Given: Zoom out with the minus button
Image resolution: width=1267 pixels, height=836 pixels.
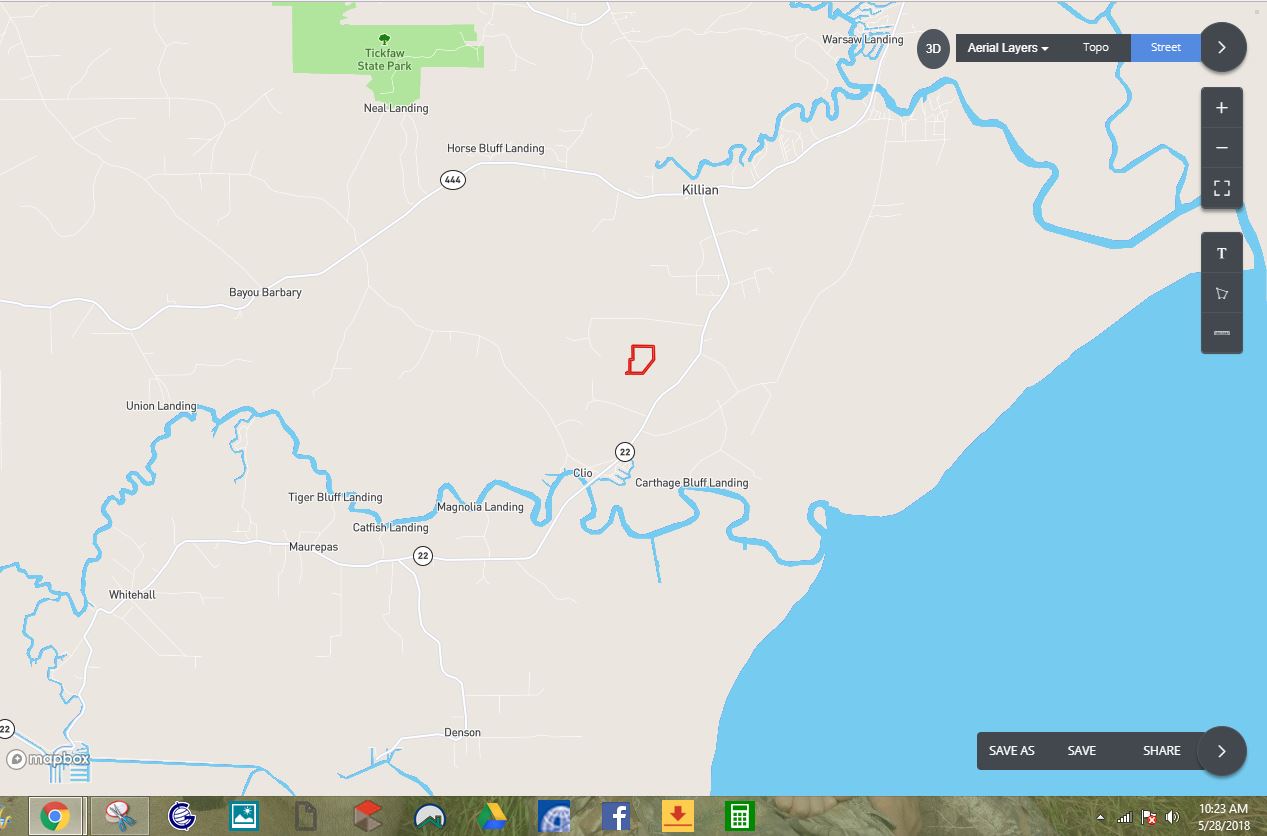Looking at the screenshot, I should point(1221,148).
